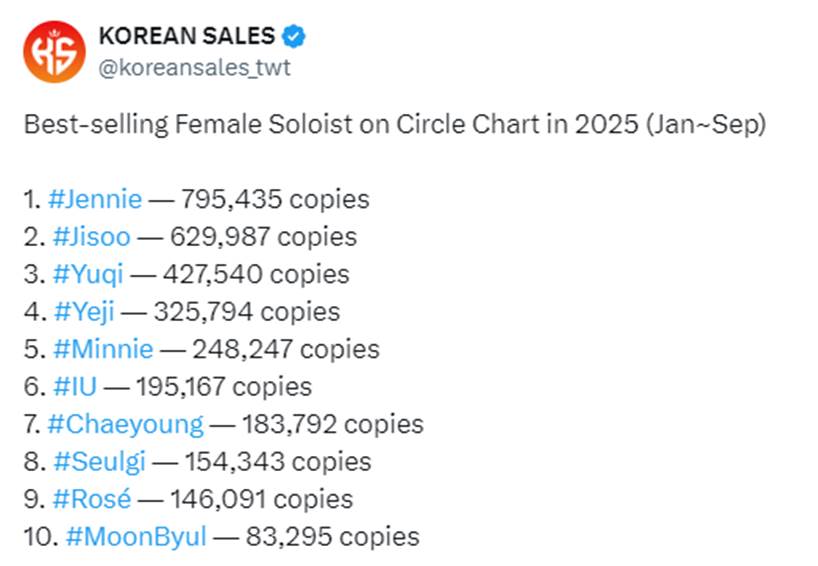The height and width of the screenshot is (566, 818).
Task: Click the 248,247 copies text
Action: (285, 349)
